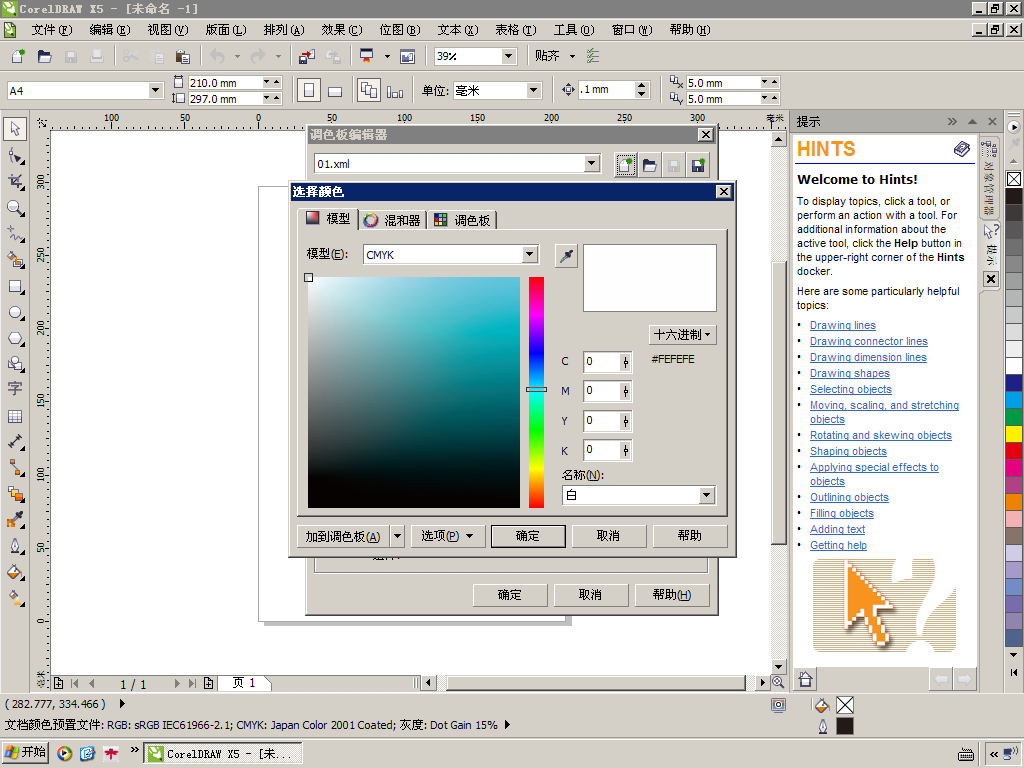Pick the Rectangle tool
This screenshot has height=768, width=1024.
click(15, 286)
